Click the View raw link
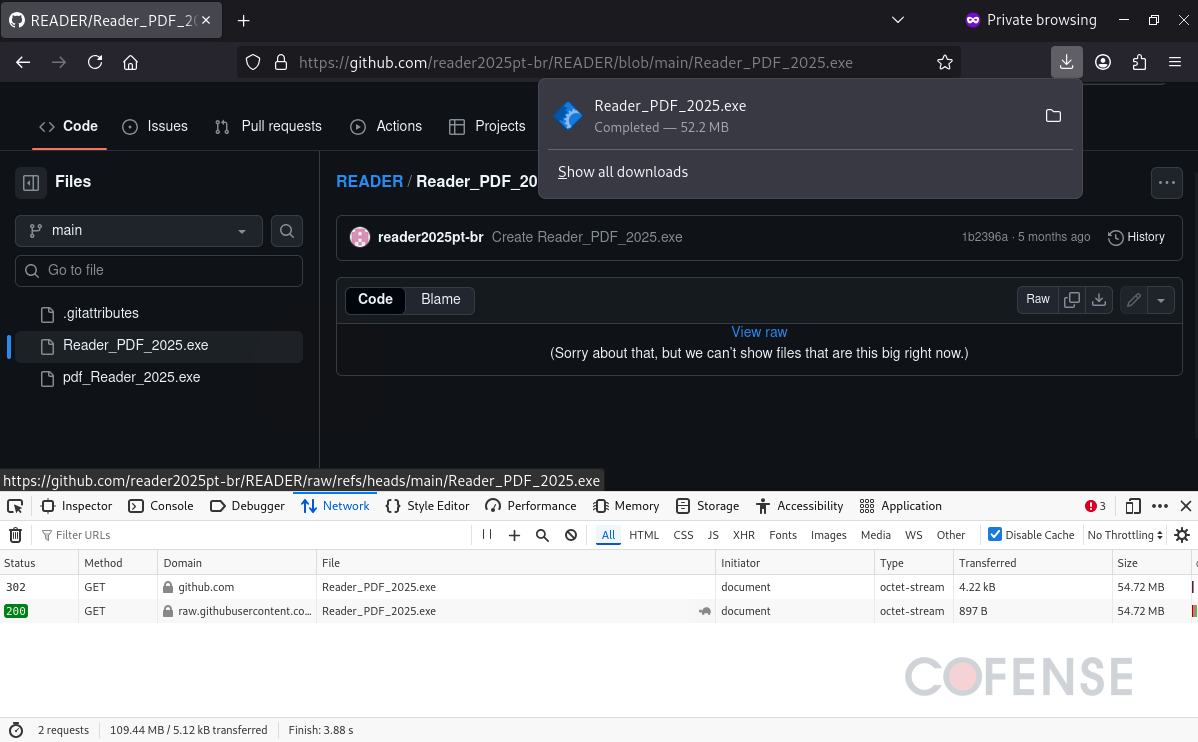This screenshot has width=1198, height=742. click(759, 332)
